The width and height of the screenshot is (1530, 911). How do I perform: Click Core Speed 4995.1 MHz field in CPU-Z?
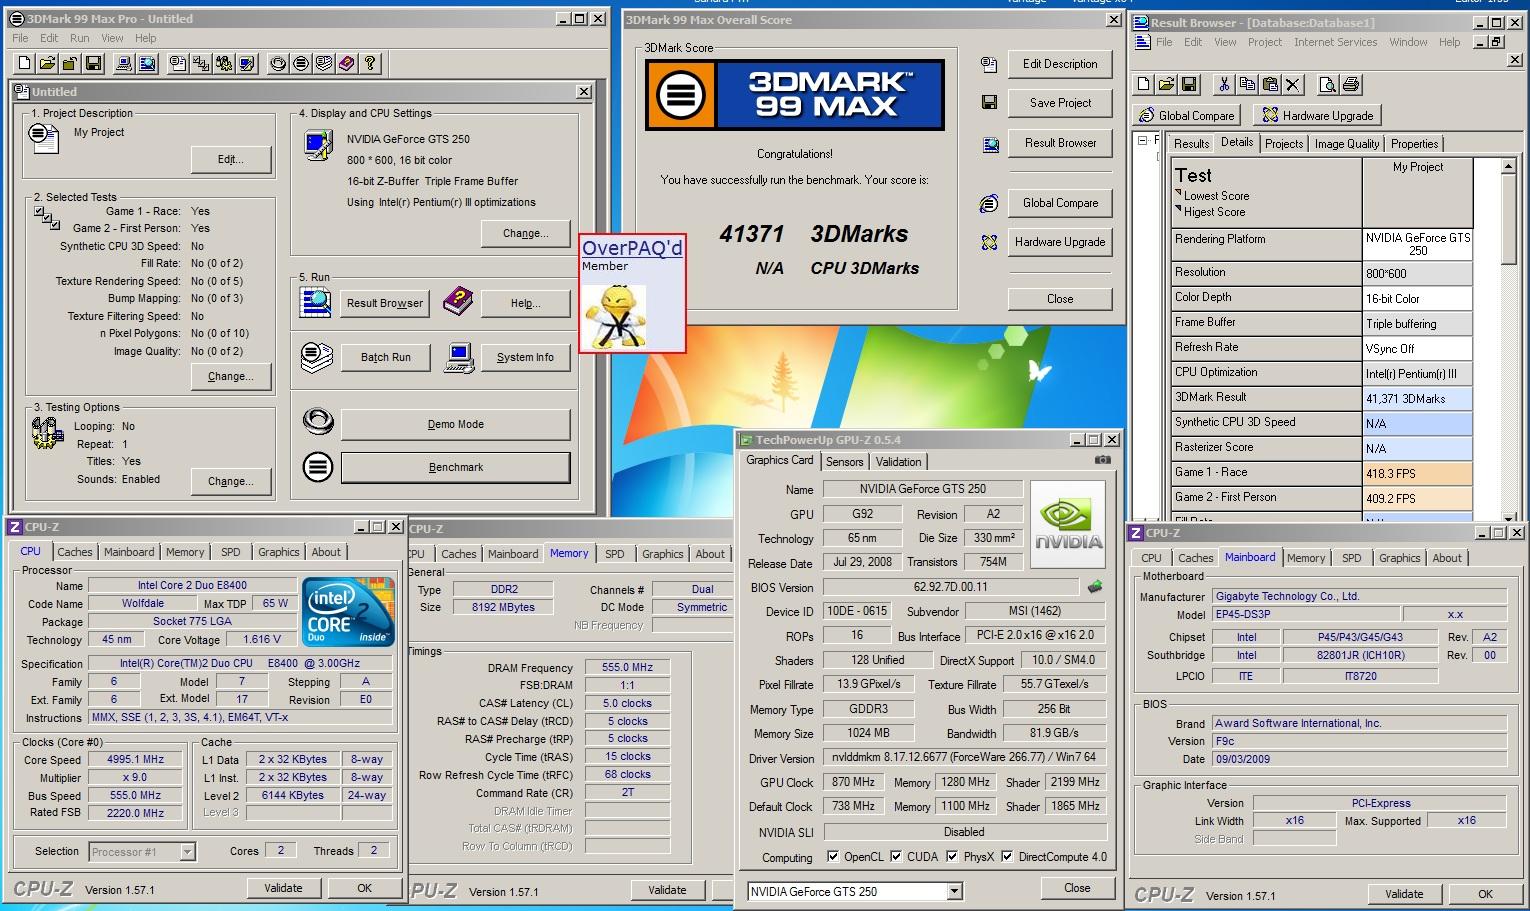[x=137, y=759]
